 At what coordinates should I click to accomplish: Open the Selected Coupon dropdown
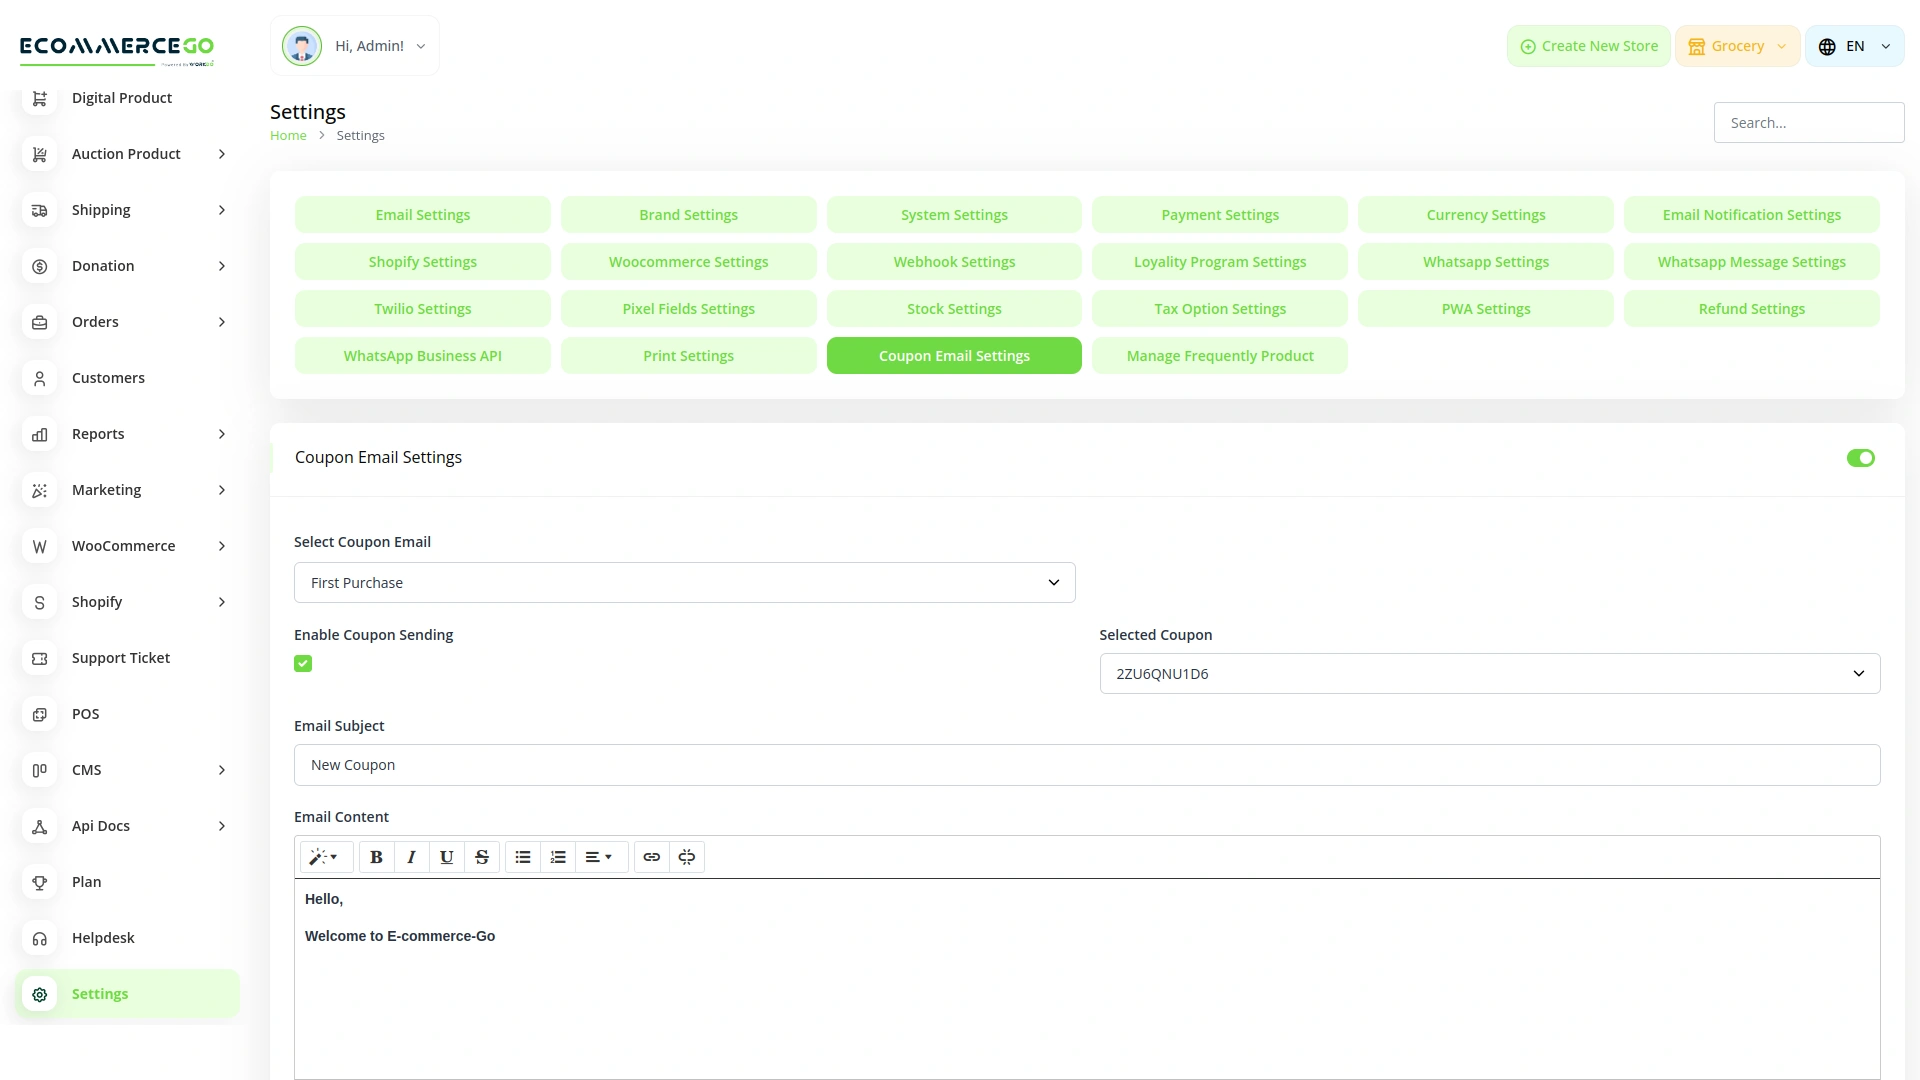pyautogui.click(x=1489, y=673)
